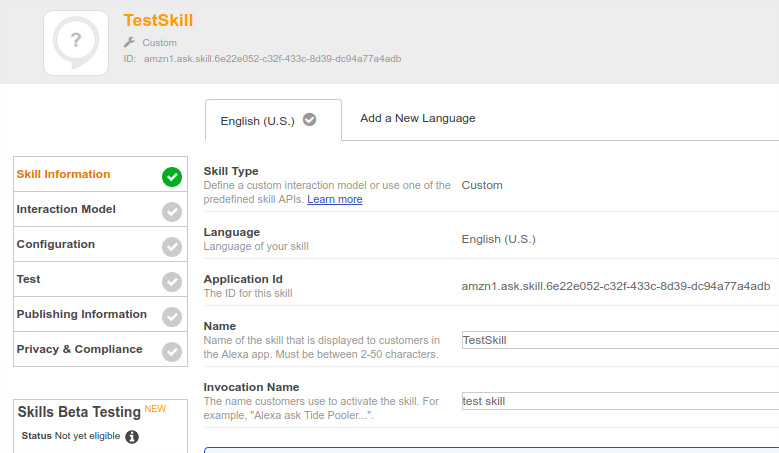Go to the Interaction Model section
This screenshot has width=779, height=453.
tap(66, 210)
